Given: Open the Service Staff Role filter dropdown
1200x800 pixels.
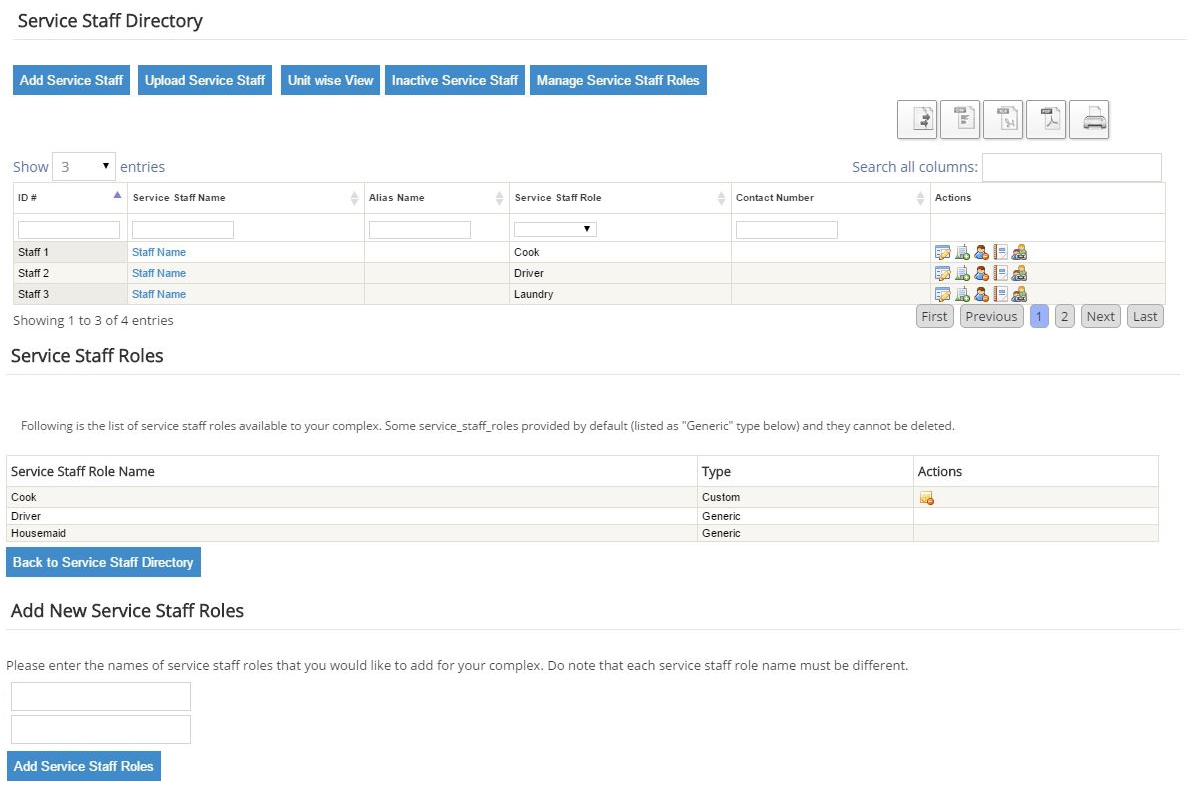Looking at the screenshot, I should click(556, 229).
